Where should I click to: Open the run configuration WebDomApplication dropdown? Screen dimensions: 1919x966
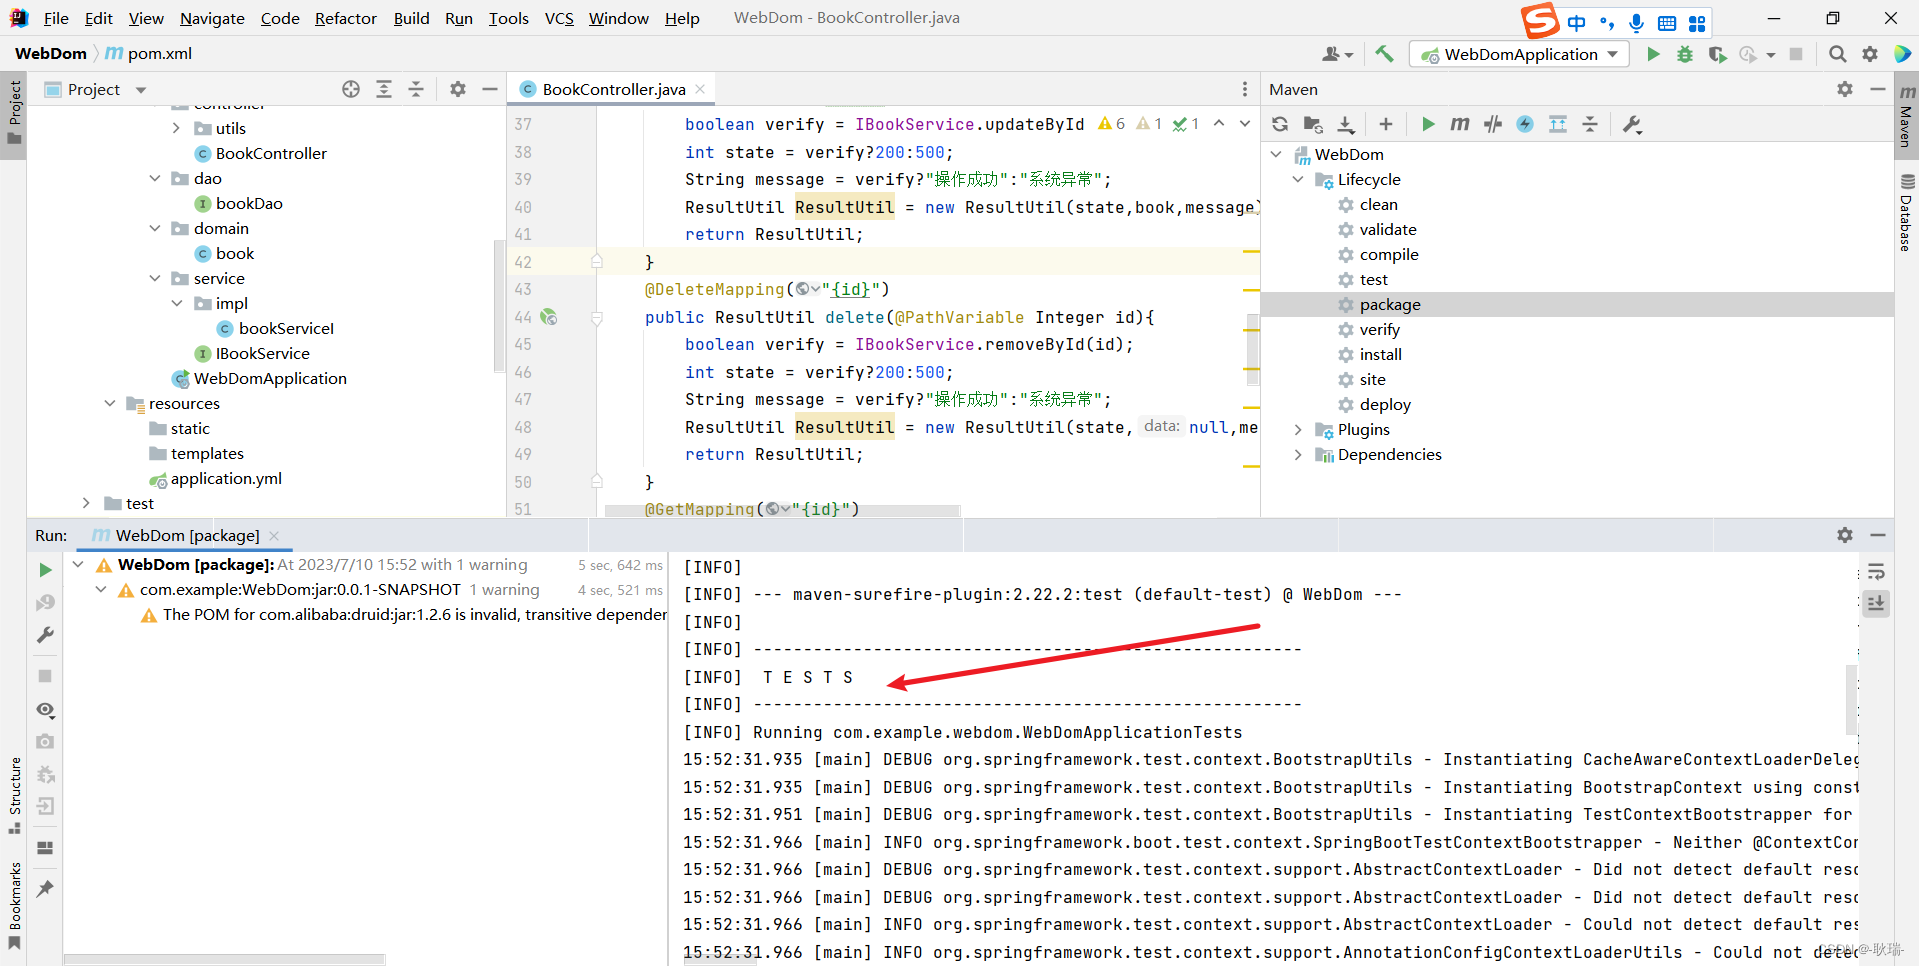1520,54
